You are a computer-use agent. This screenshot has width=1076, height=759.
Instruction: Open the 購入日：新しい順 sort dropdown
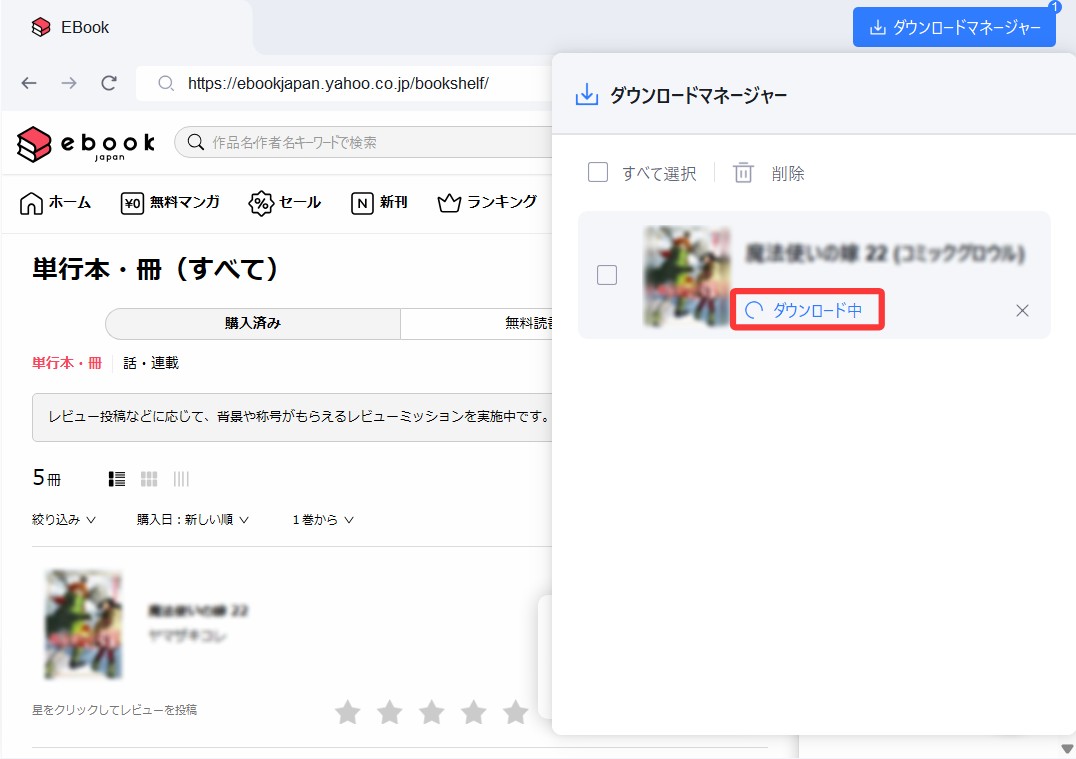[193, 520]
